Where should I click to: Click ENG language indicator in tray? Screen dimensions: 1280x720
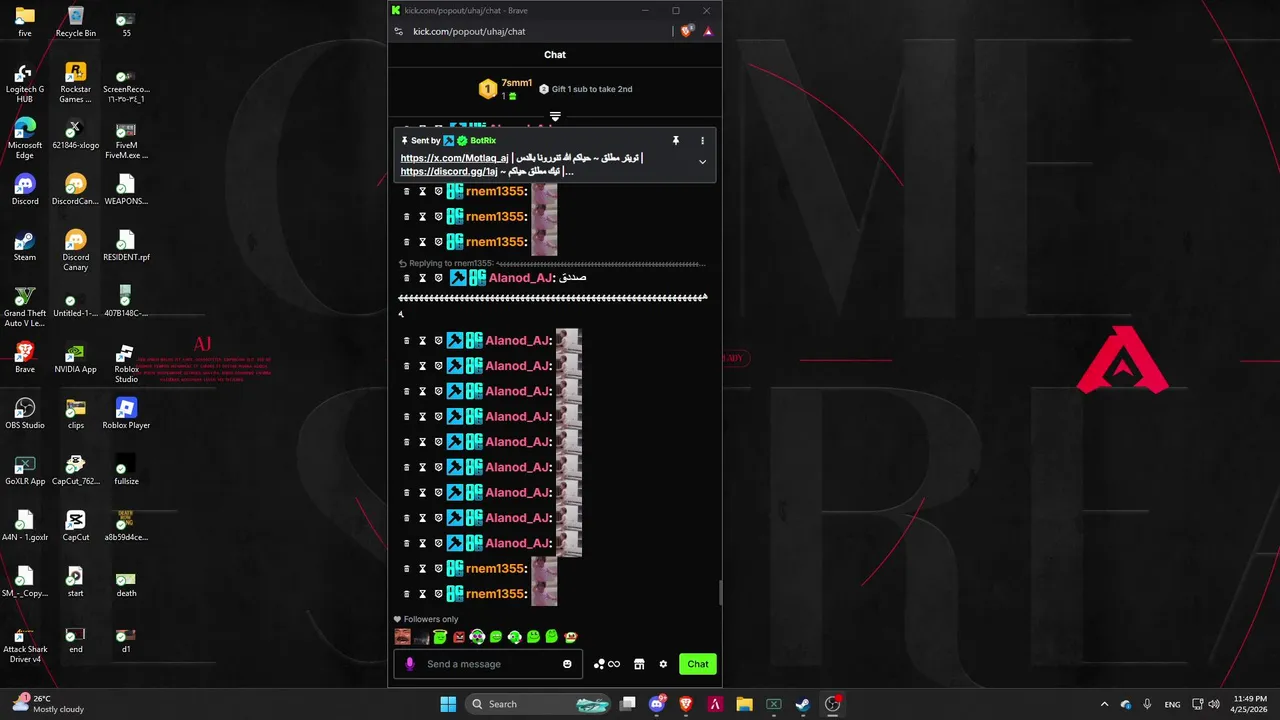click(x=1172, y=704)
